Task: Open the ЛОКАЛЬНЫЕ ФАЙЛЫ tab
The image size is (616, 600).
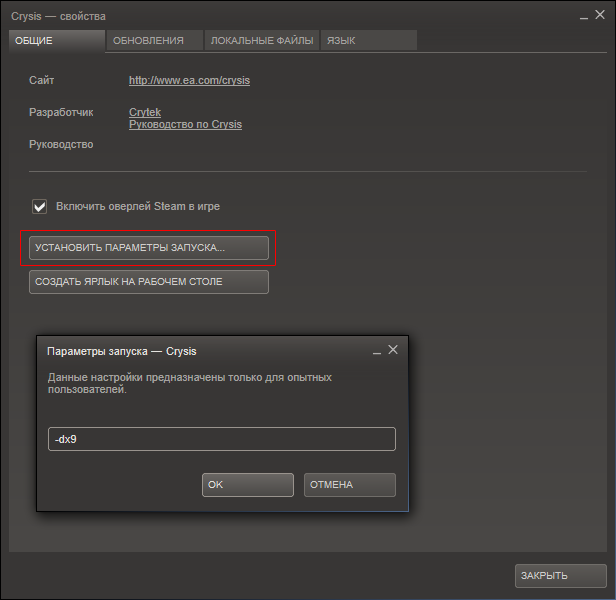Action: [x=262, y=40]
